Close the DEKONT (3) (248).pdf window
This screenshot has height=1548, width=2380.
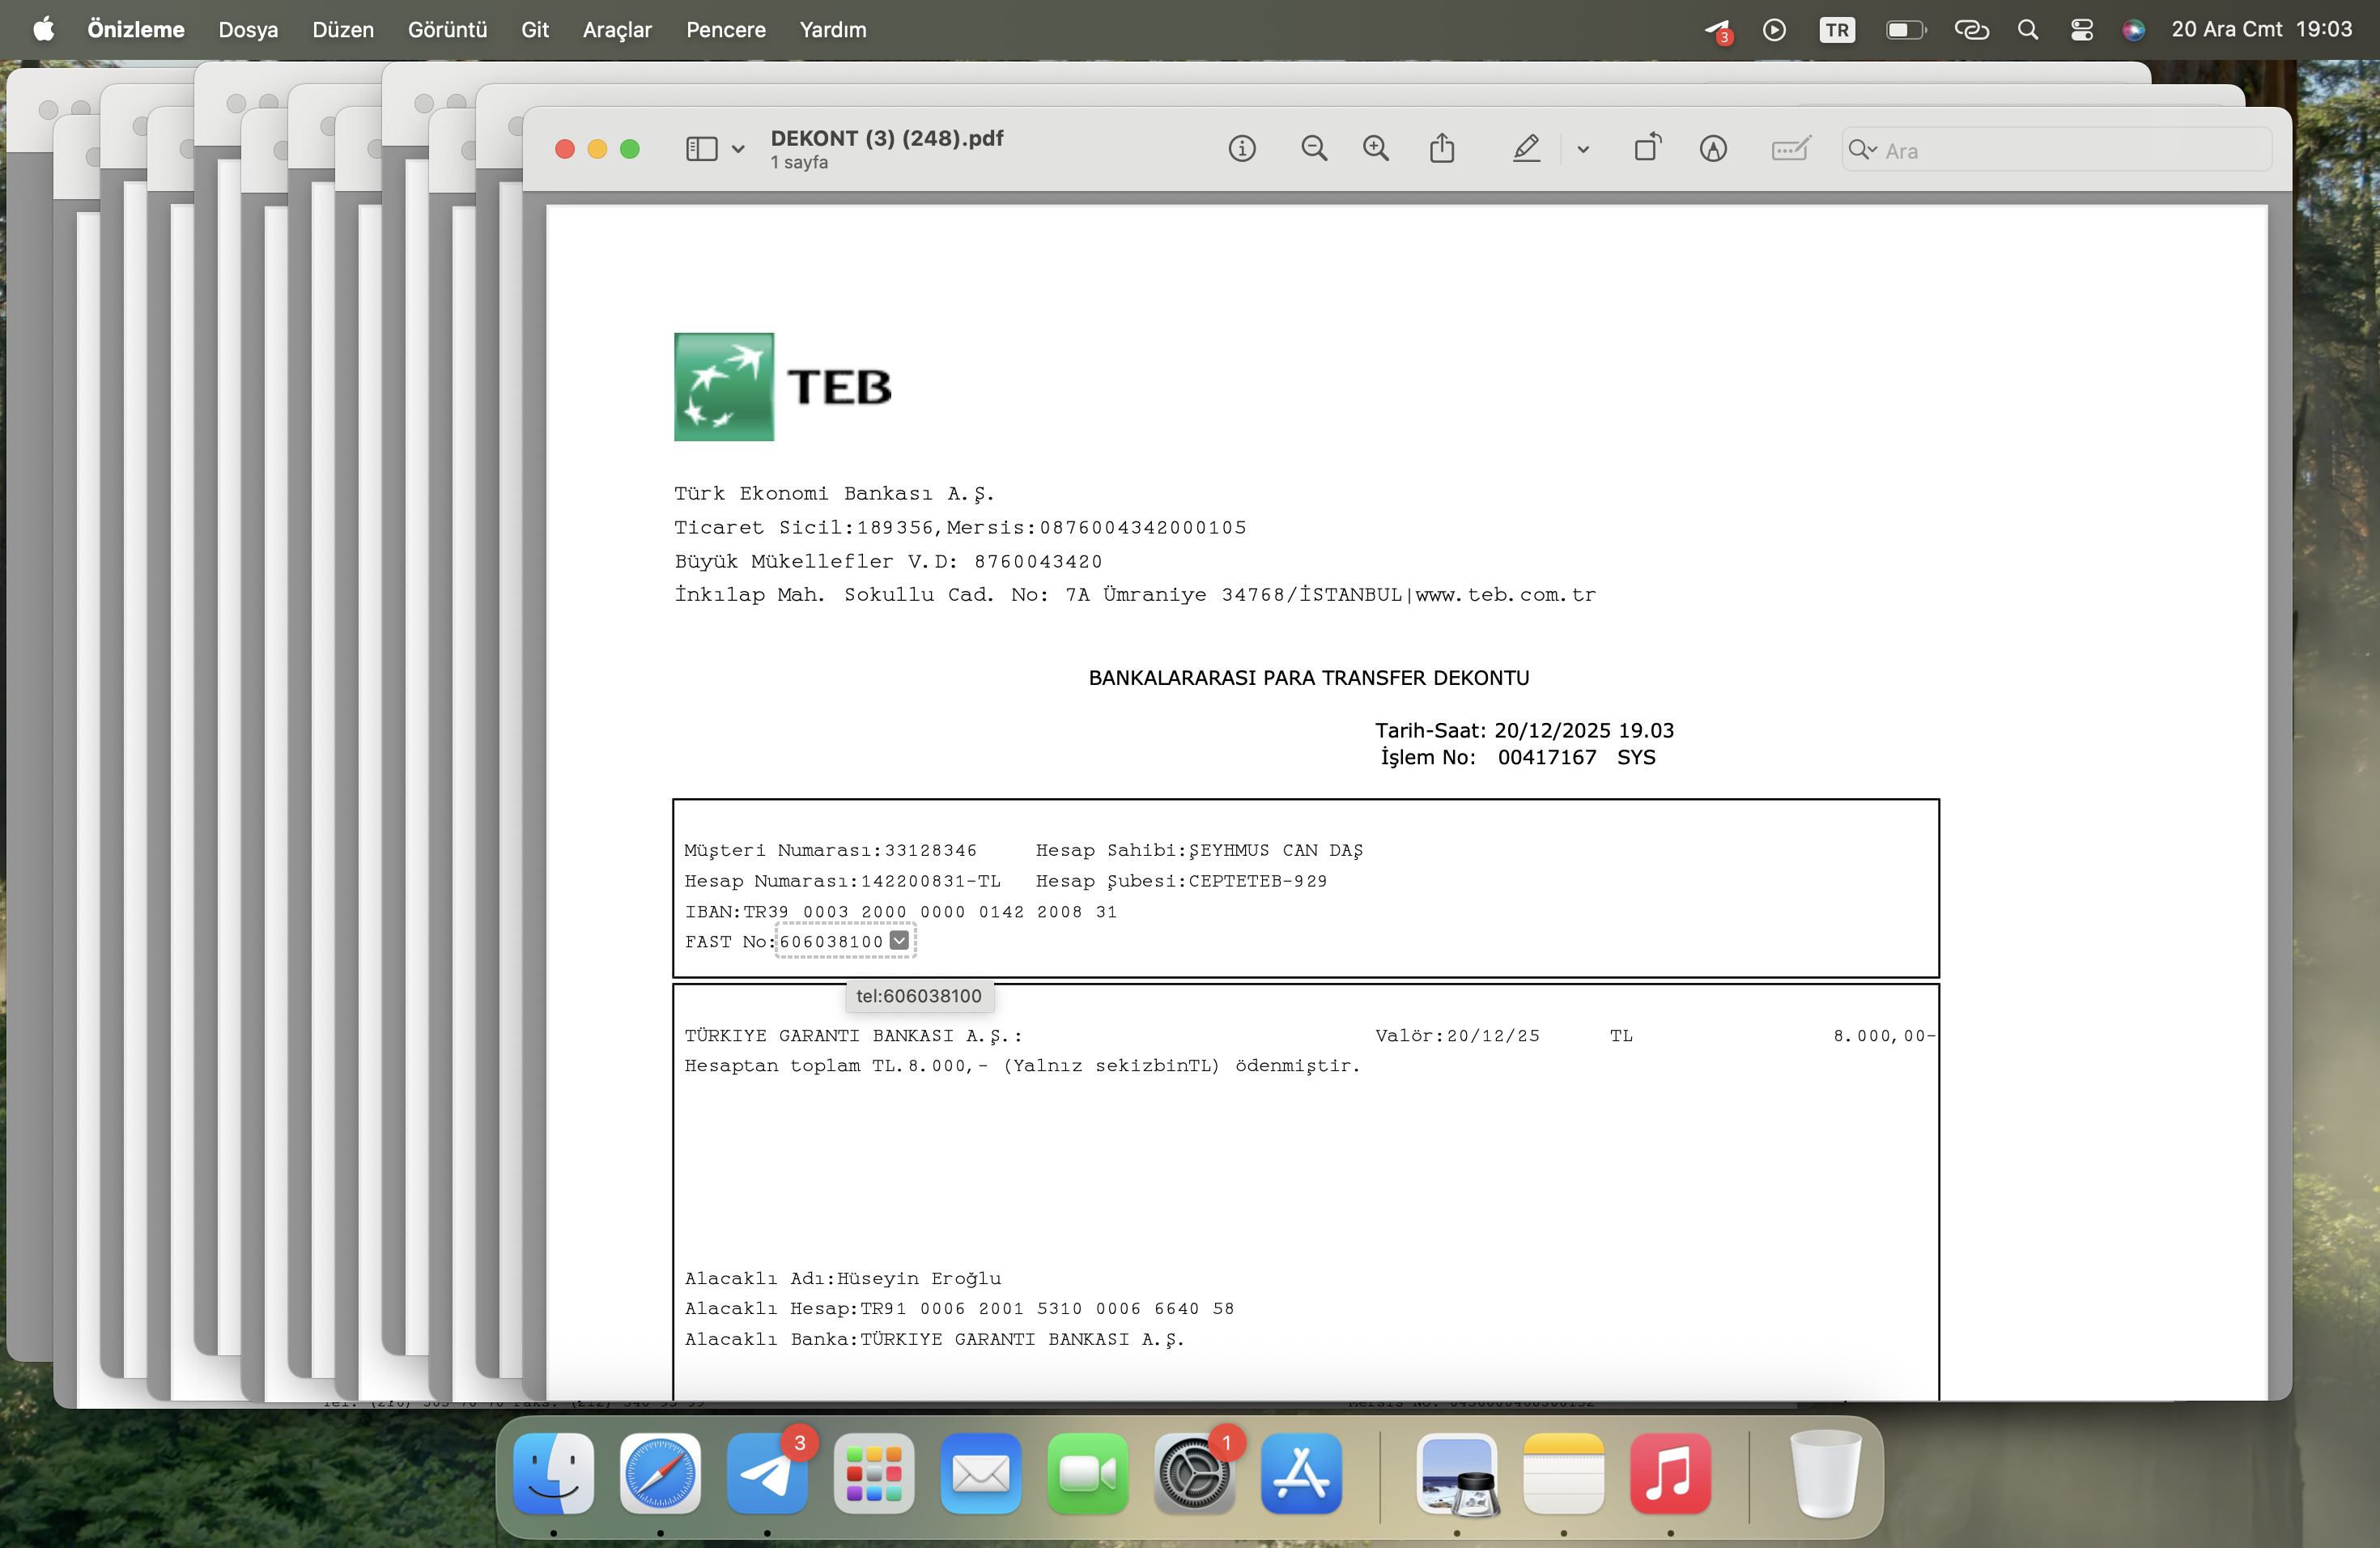(x=565, y=149)
